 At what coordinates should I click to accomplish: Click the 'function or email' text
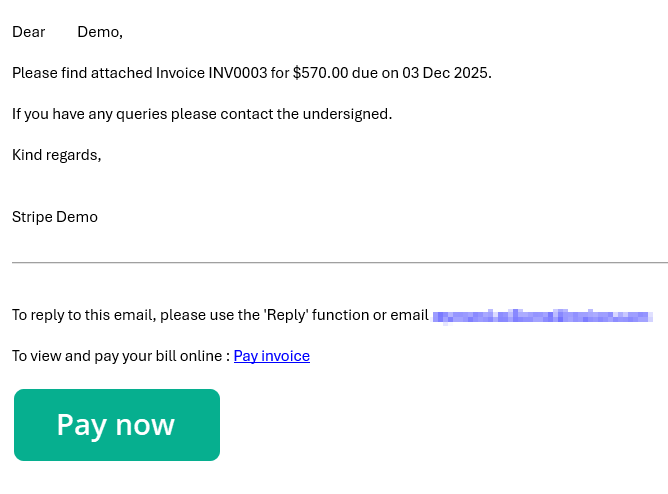click(x=370, y=315)
